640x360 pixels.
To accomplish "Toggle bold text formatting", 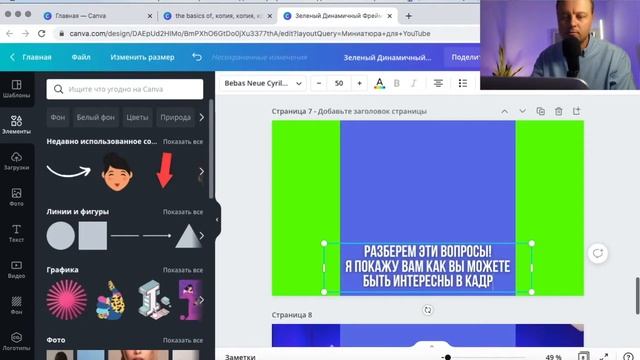I will (396, 83).
